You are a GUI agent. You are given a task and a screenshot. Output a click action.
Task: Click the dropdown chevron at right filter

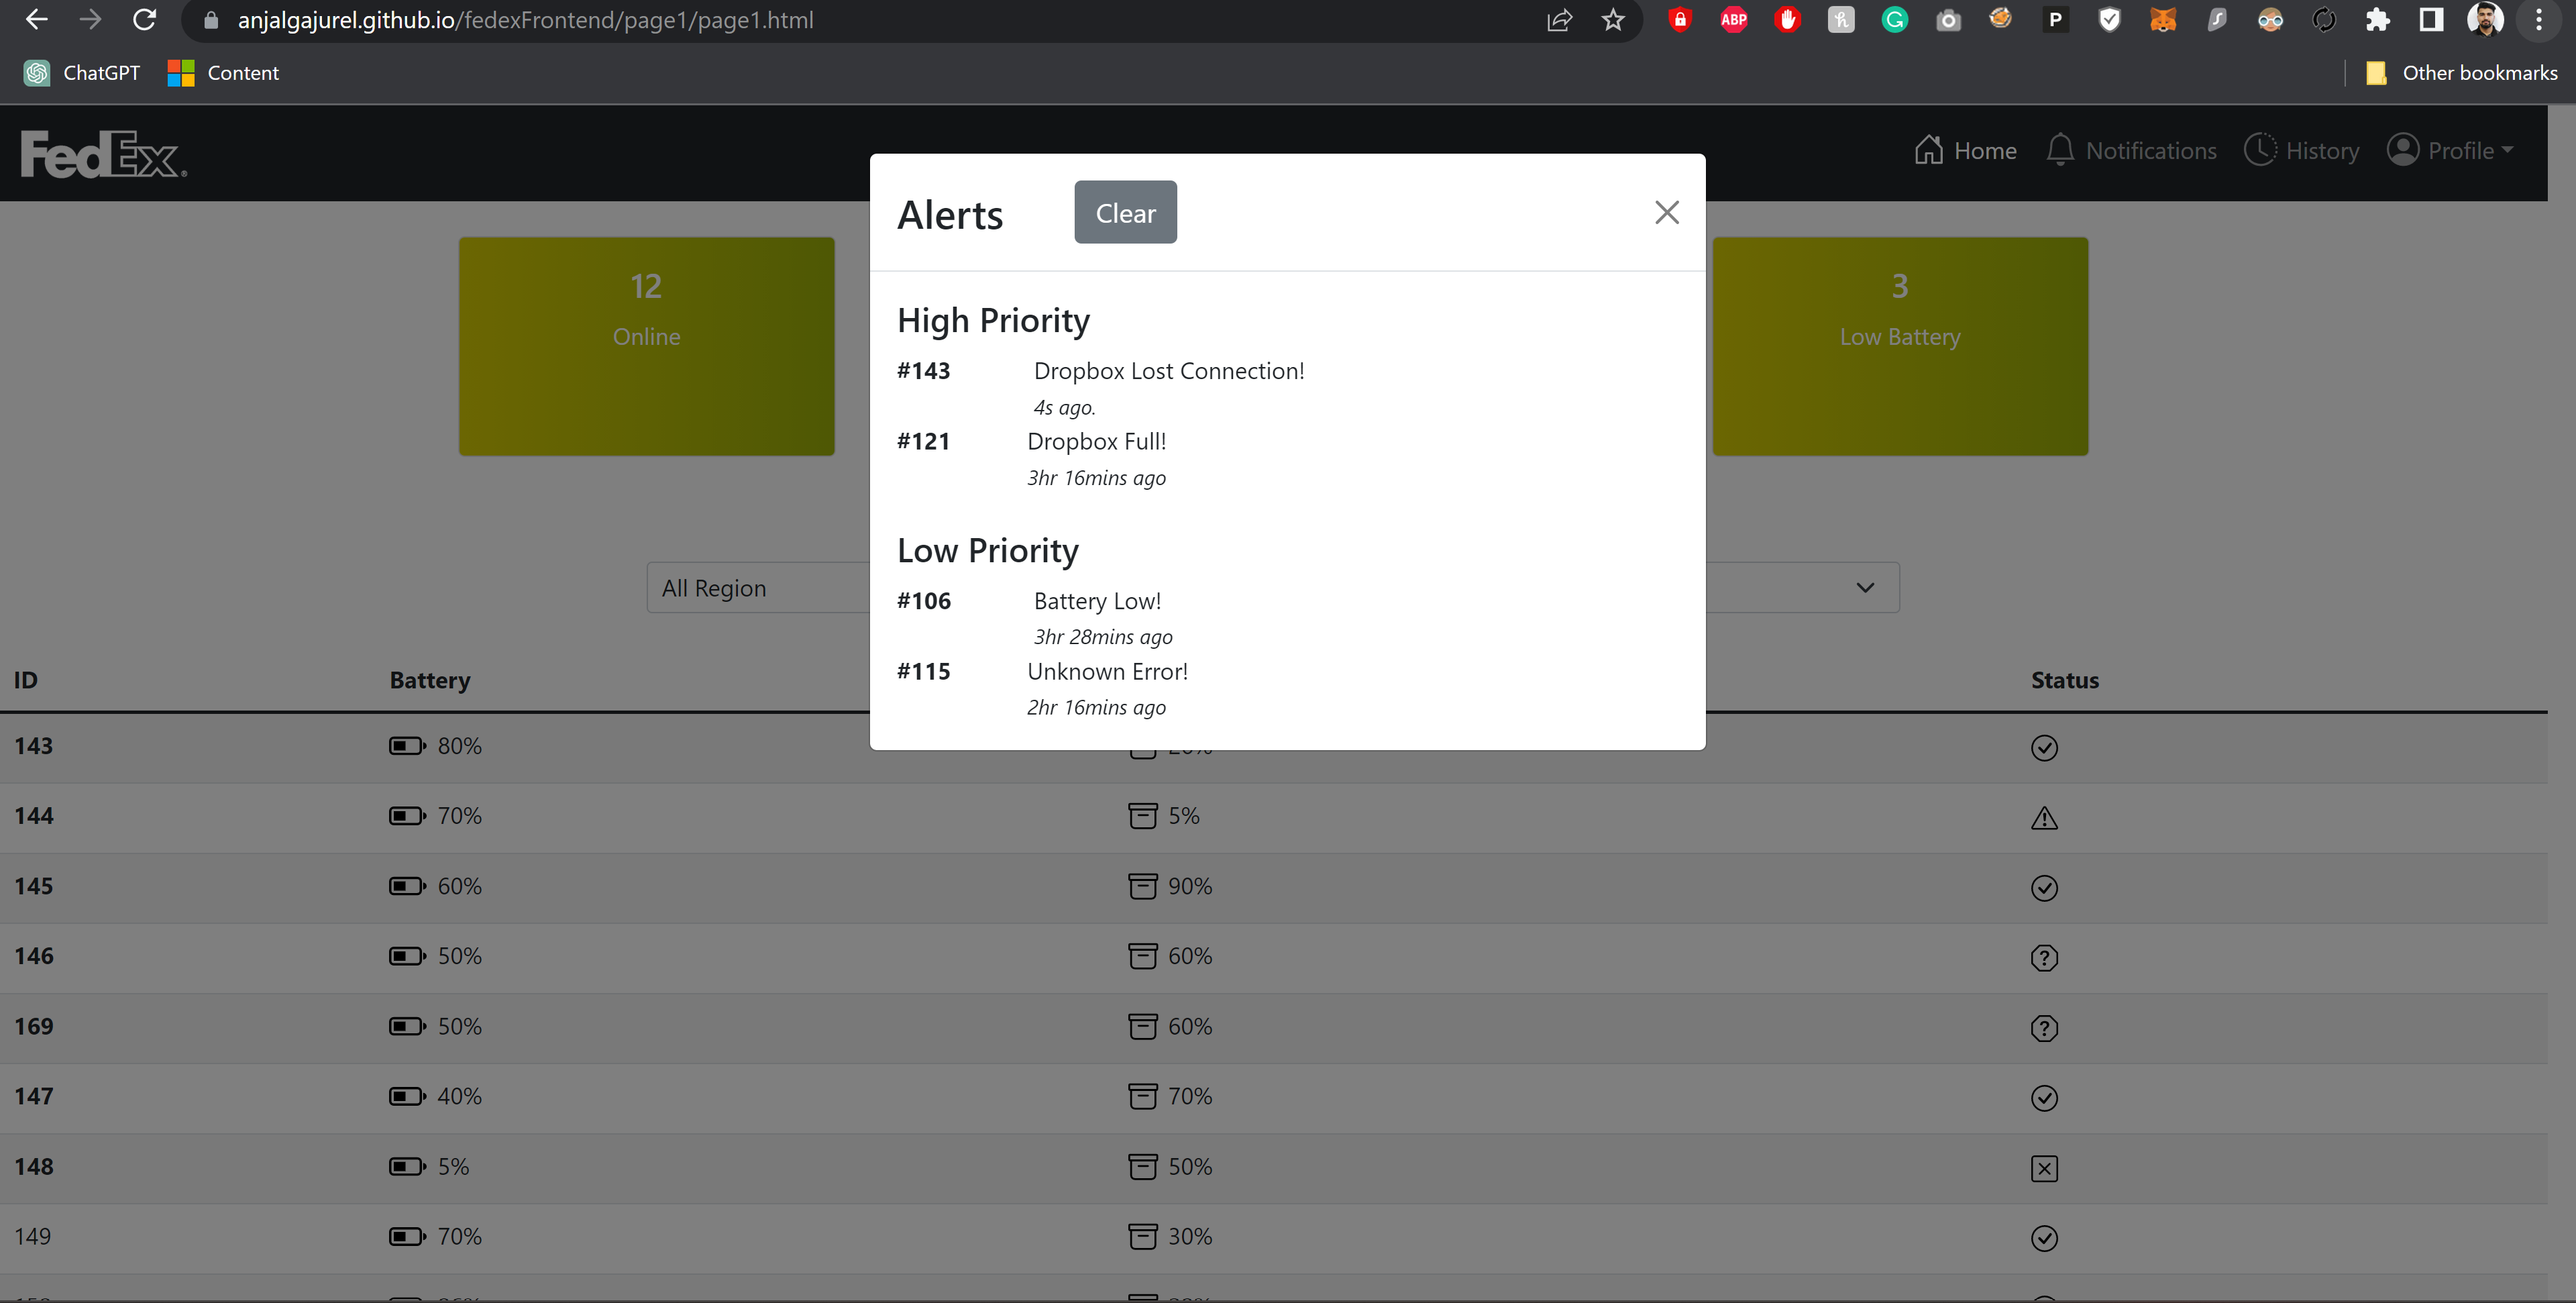pos(1865,588)
